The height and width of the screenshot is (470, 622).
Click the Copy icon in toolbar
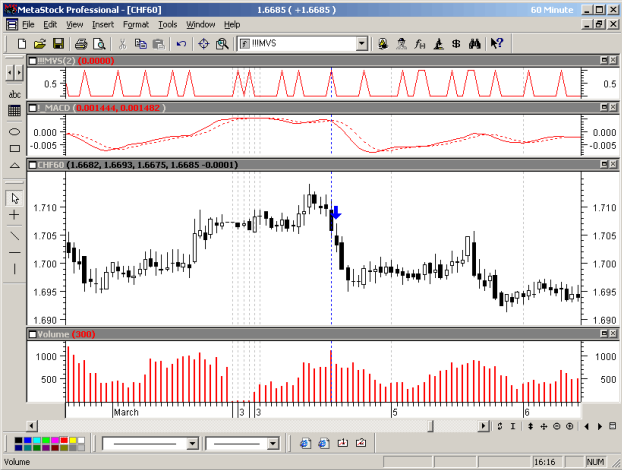140,44
